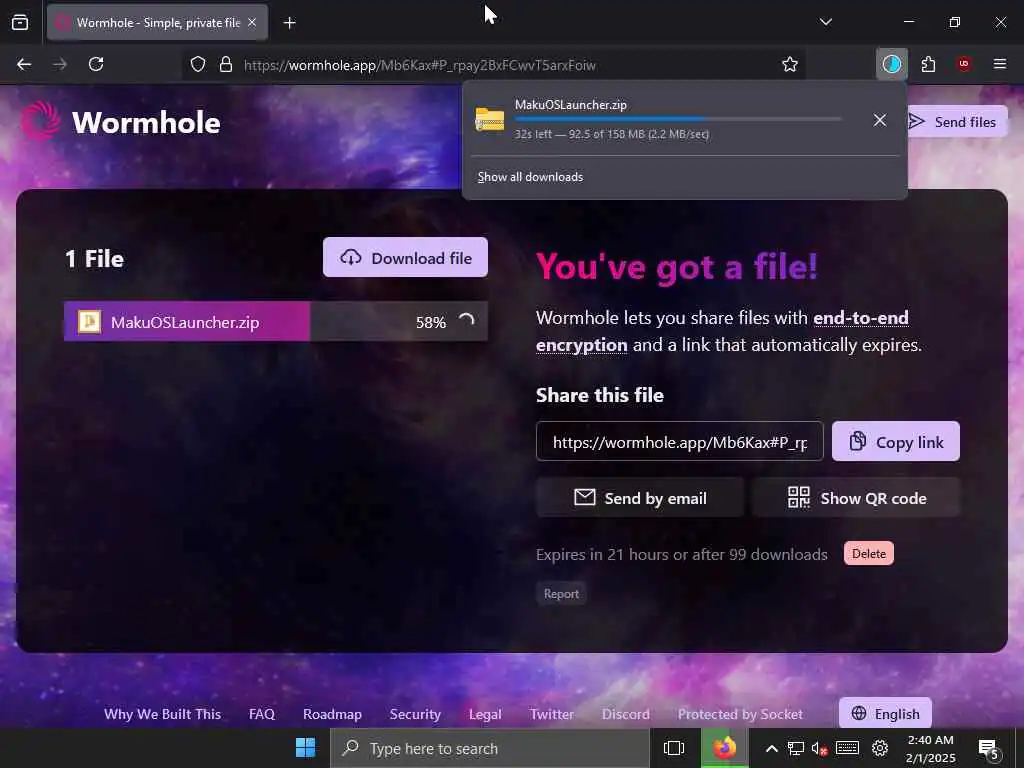This screenshot has height=768, width=1024.
Task: Click the 58% loading spinner
Action: pyautogui.click(x=466, y=321)
